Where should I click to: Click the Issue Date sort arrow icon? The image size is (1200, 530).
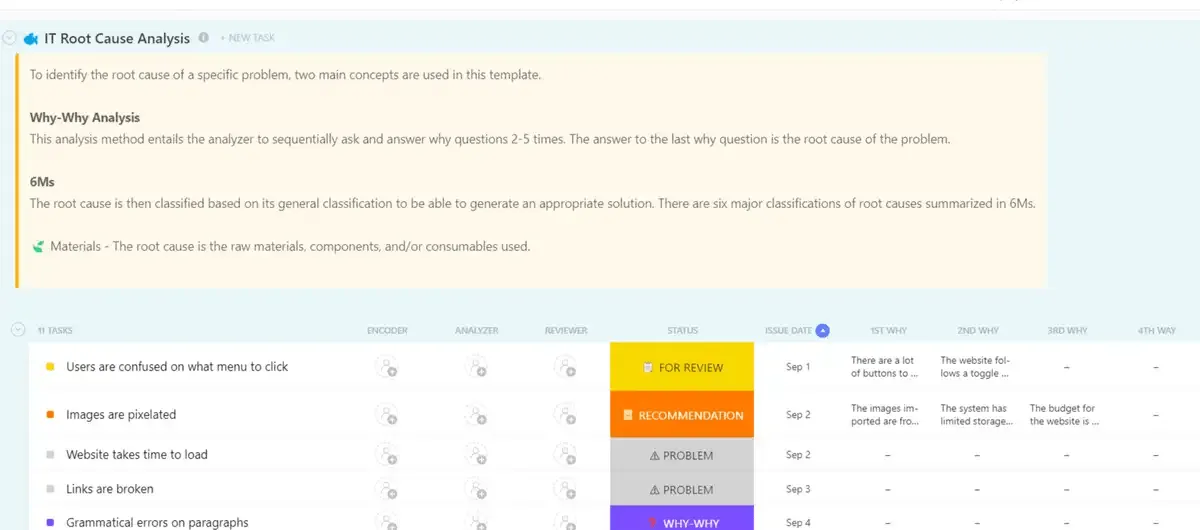click(x=822, y=330)
